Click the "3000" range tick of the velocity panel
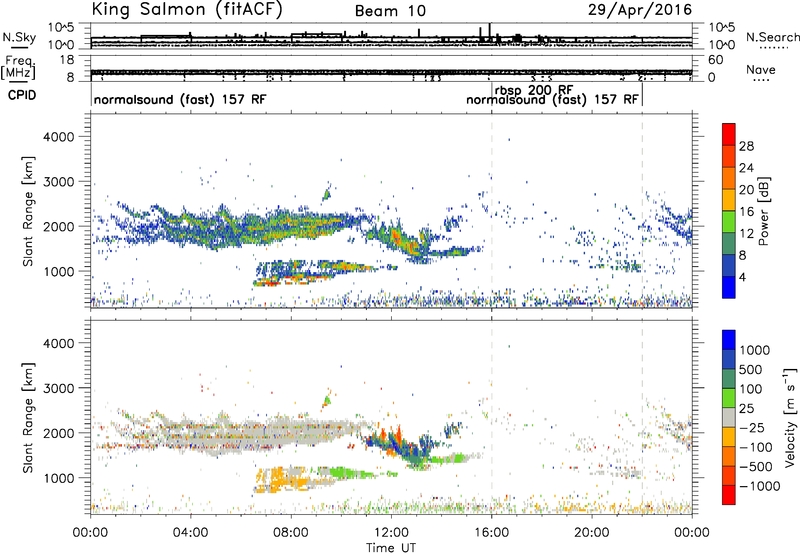Screen dimensions: 800x554 click(x=59, y=388)
